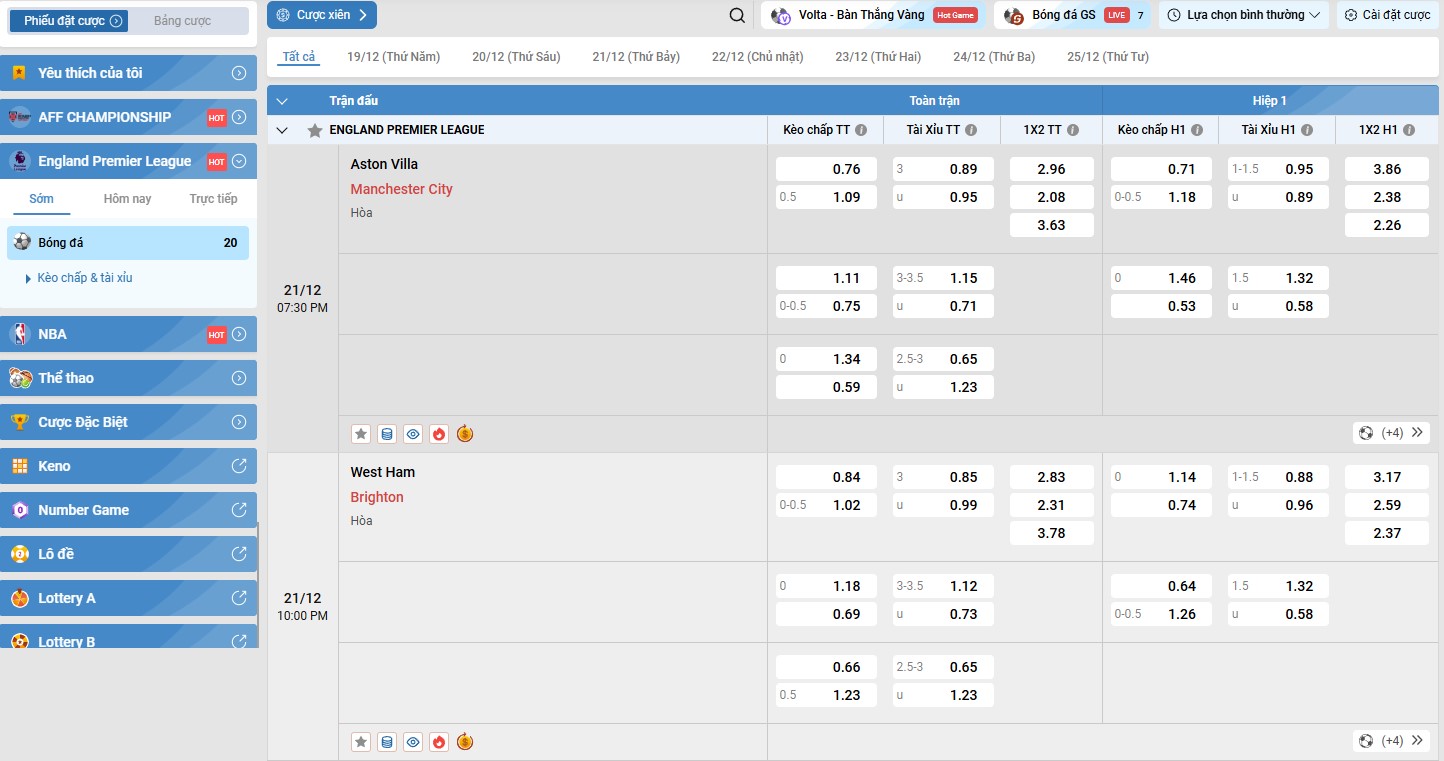Favorite the West Ham match with star
The height and width of the screenshot is (761, 1444).
click(x=361, y=742)
